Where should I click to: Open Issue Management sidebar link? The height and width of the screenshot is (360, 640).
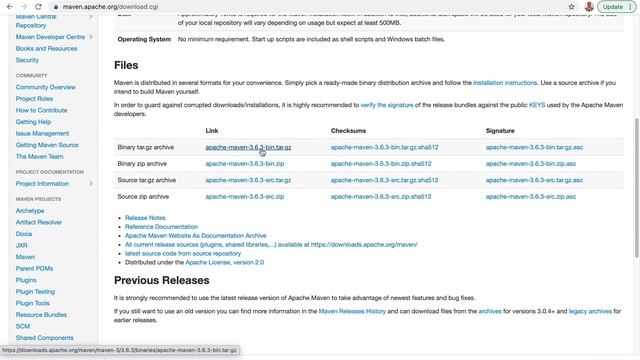tap(42, 133)
